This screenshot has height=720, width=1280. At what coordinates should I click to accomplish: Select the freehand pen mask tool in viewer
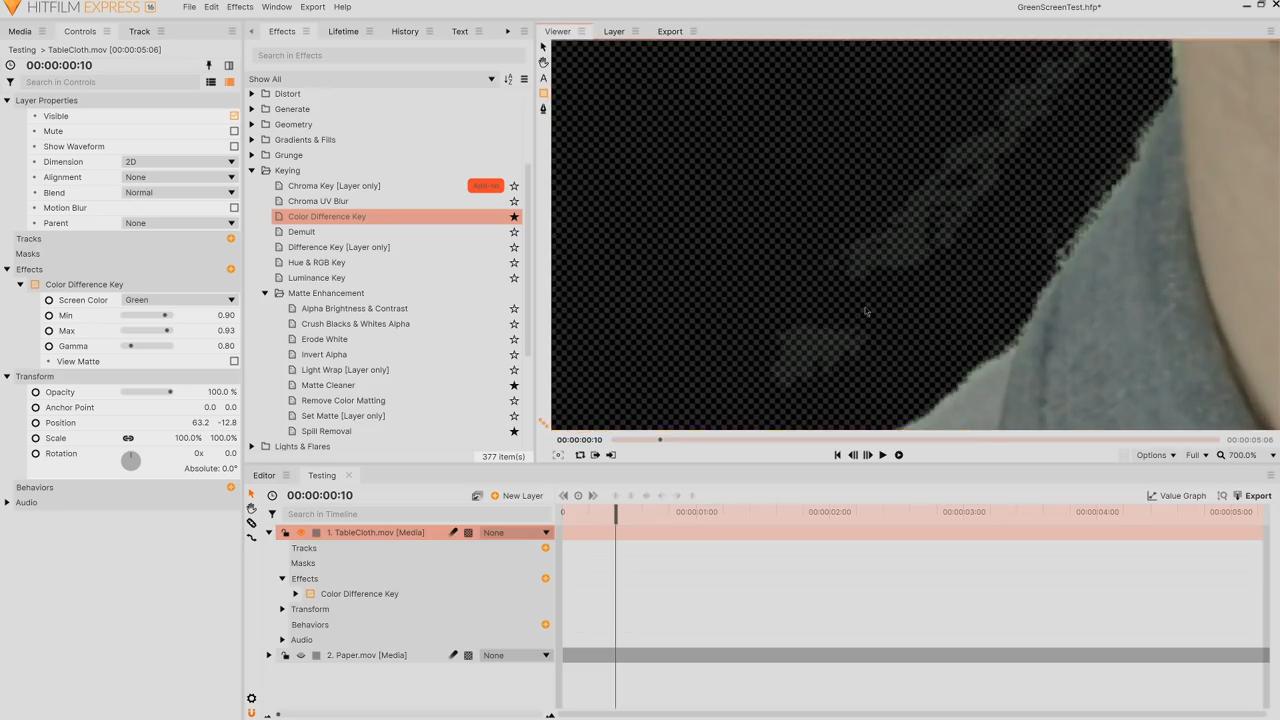click(x=543, y=109)
